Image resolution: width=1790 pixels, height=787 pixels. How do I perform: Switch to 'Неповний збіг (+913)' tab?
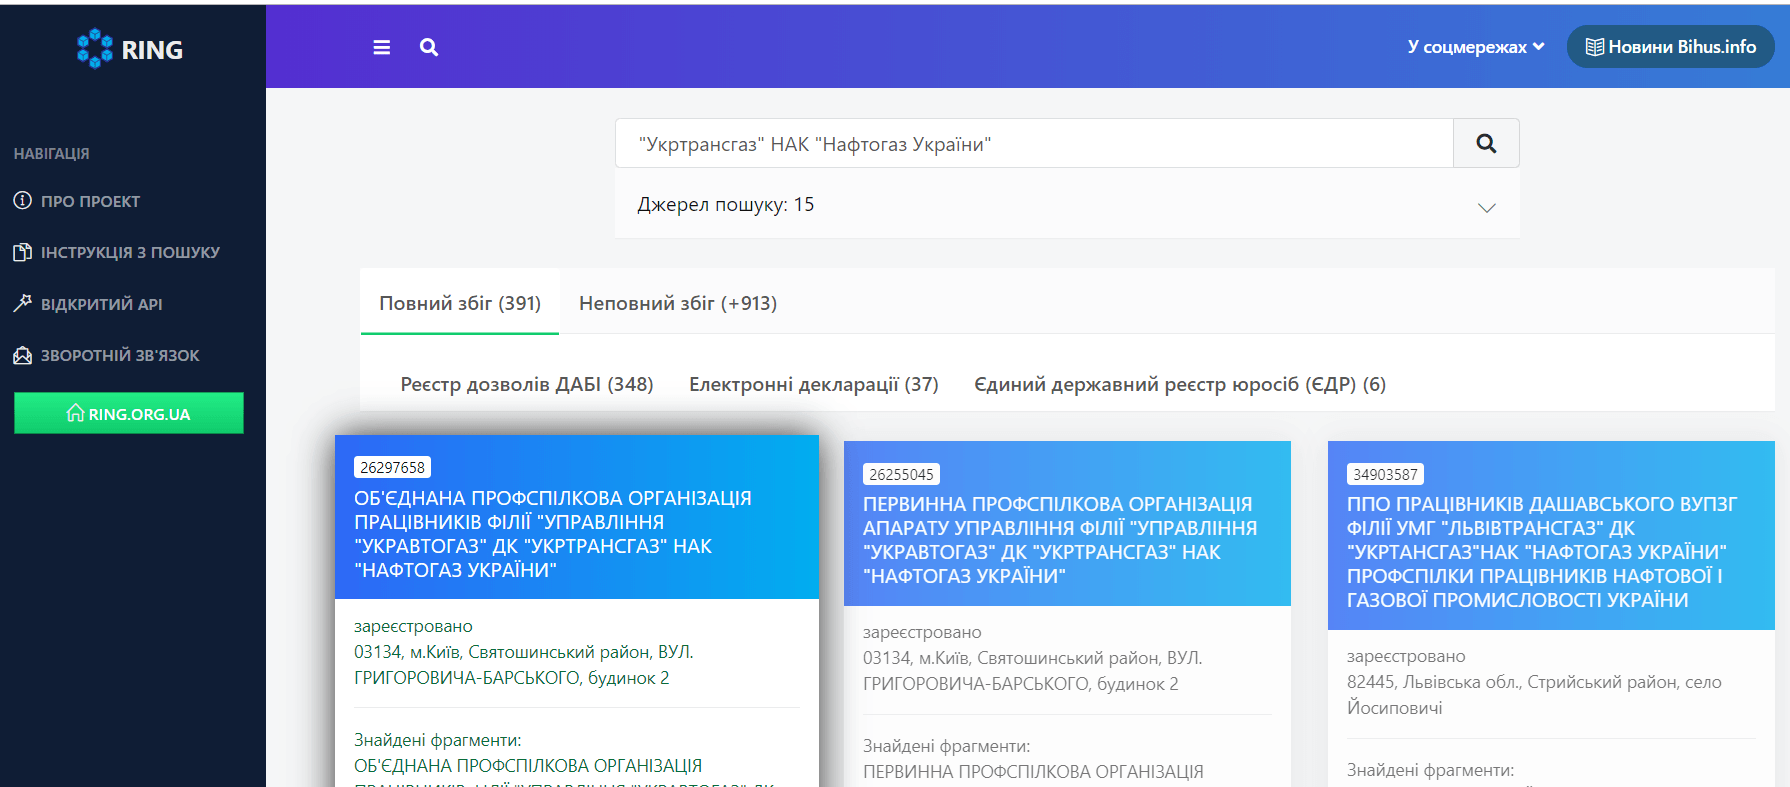[x=678, y=303]
